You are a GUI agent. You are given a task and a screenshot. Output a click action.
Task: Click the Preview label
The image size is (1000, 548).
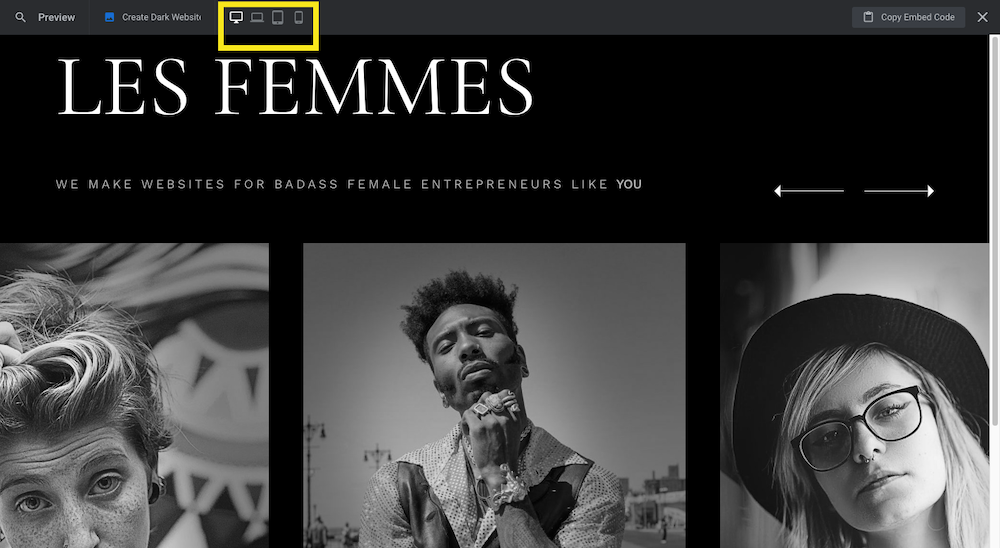point(56,17)
